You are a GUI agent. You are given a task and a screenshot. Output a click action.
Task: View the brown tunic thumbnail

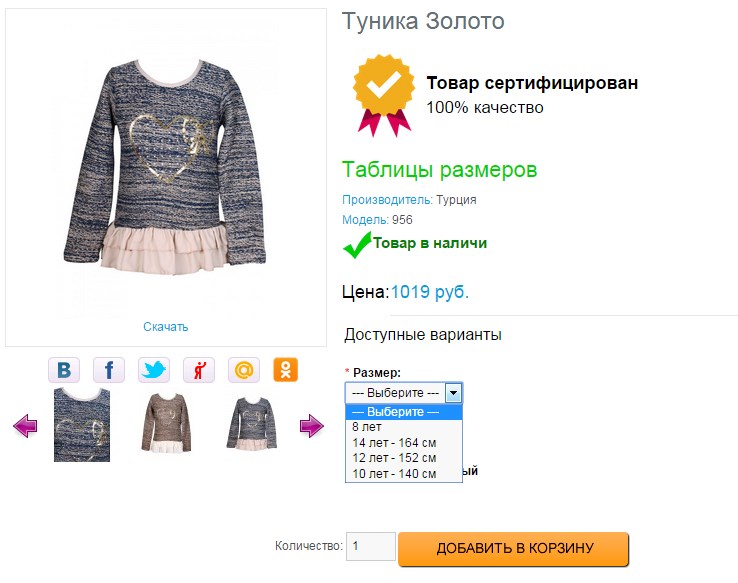click(x=166, y=423)
